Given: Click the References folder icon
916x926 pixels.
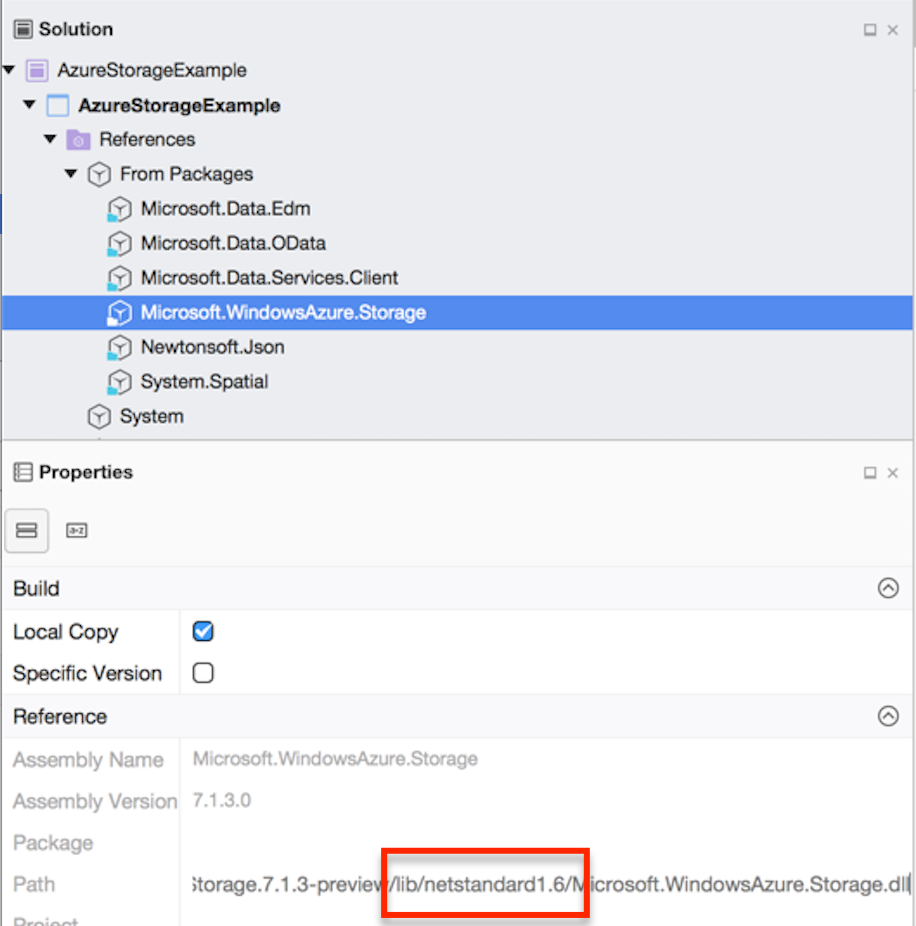Looking at the screenshot, I should click(x=77, y=139).
